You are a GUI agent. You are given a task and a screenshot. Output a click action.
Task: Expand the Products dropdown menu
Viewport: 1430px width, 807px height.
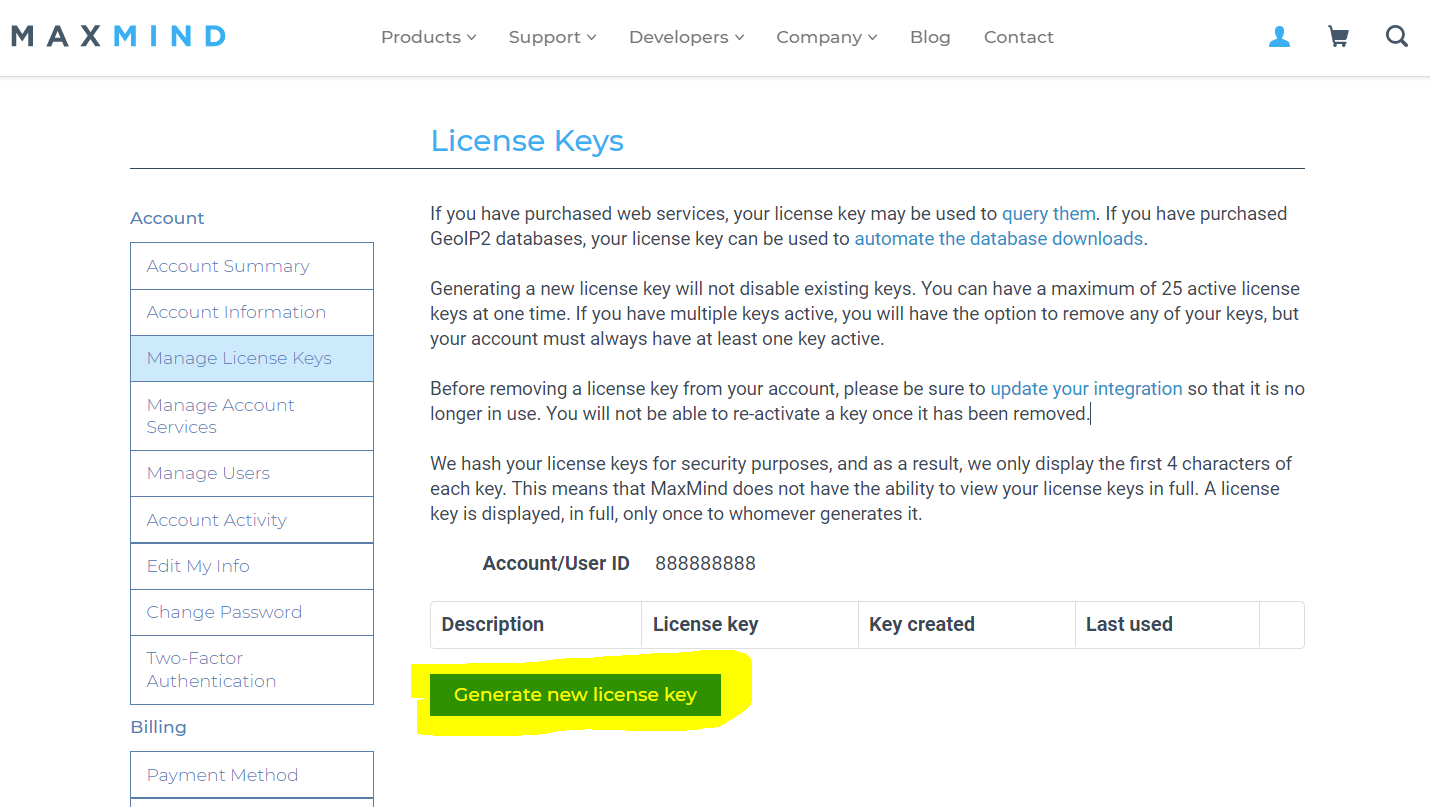pyautogui.click(x=428, y=37)
